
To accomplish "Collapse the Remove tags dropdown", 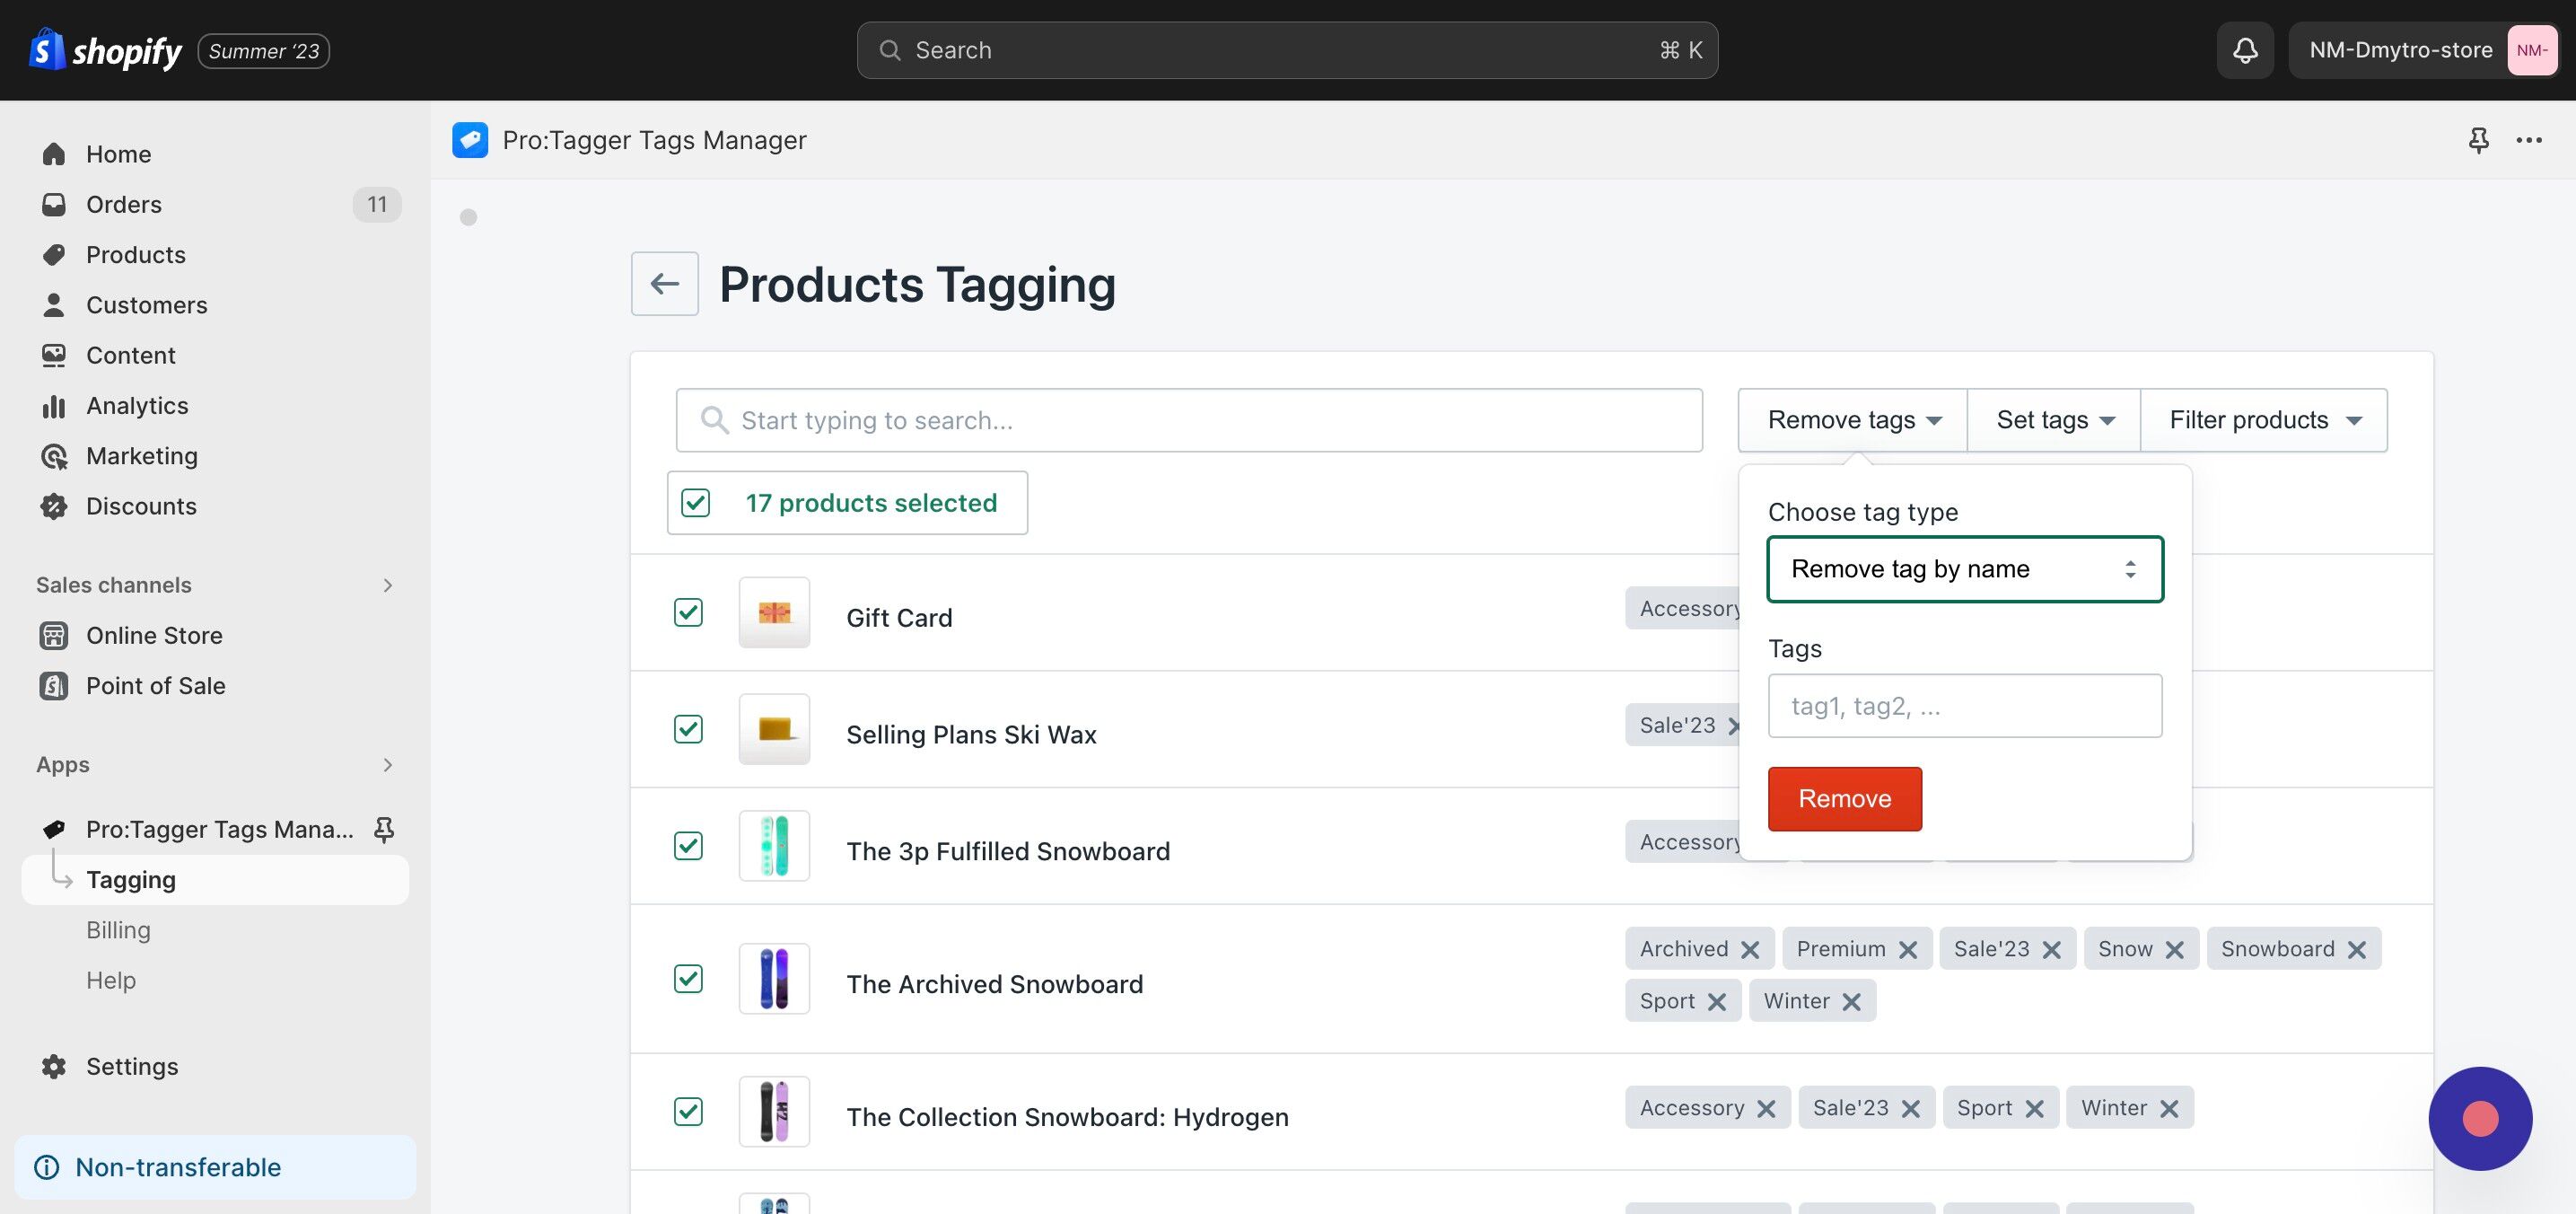I will [x=1853, y=420].
